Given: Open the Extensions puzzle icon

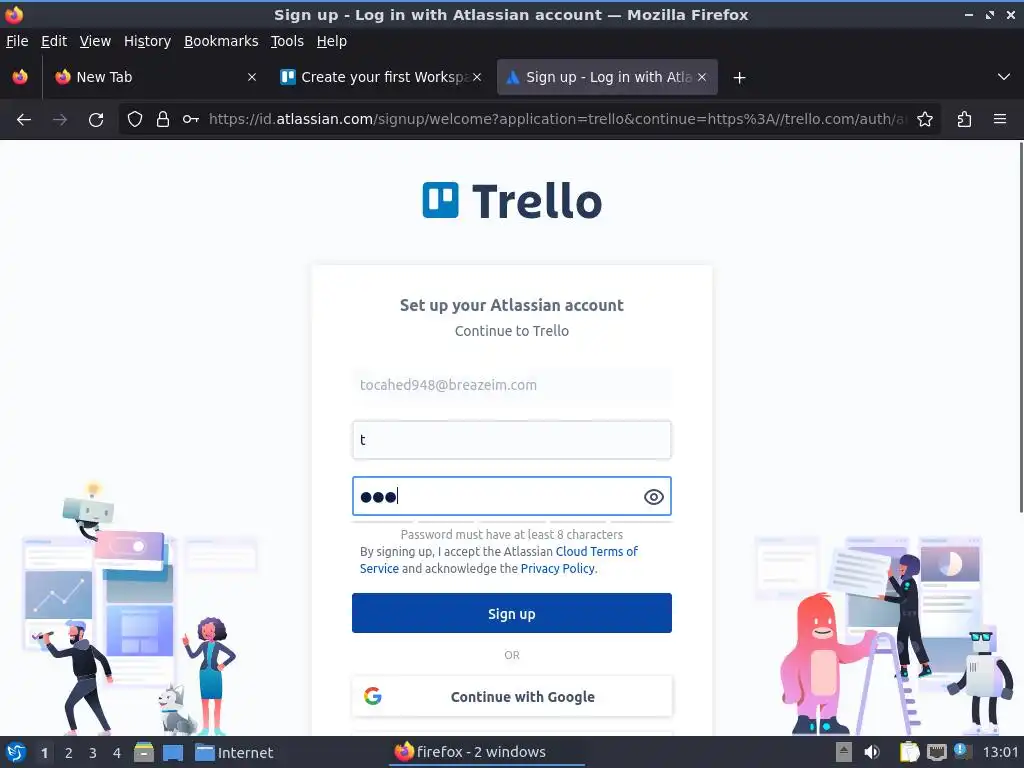Looking at the screenshot, I should pyautogui.click(x=964, y=120).
